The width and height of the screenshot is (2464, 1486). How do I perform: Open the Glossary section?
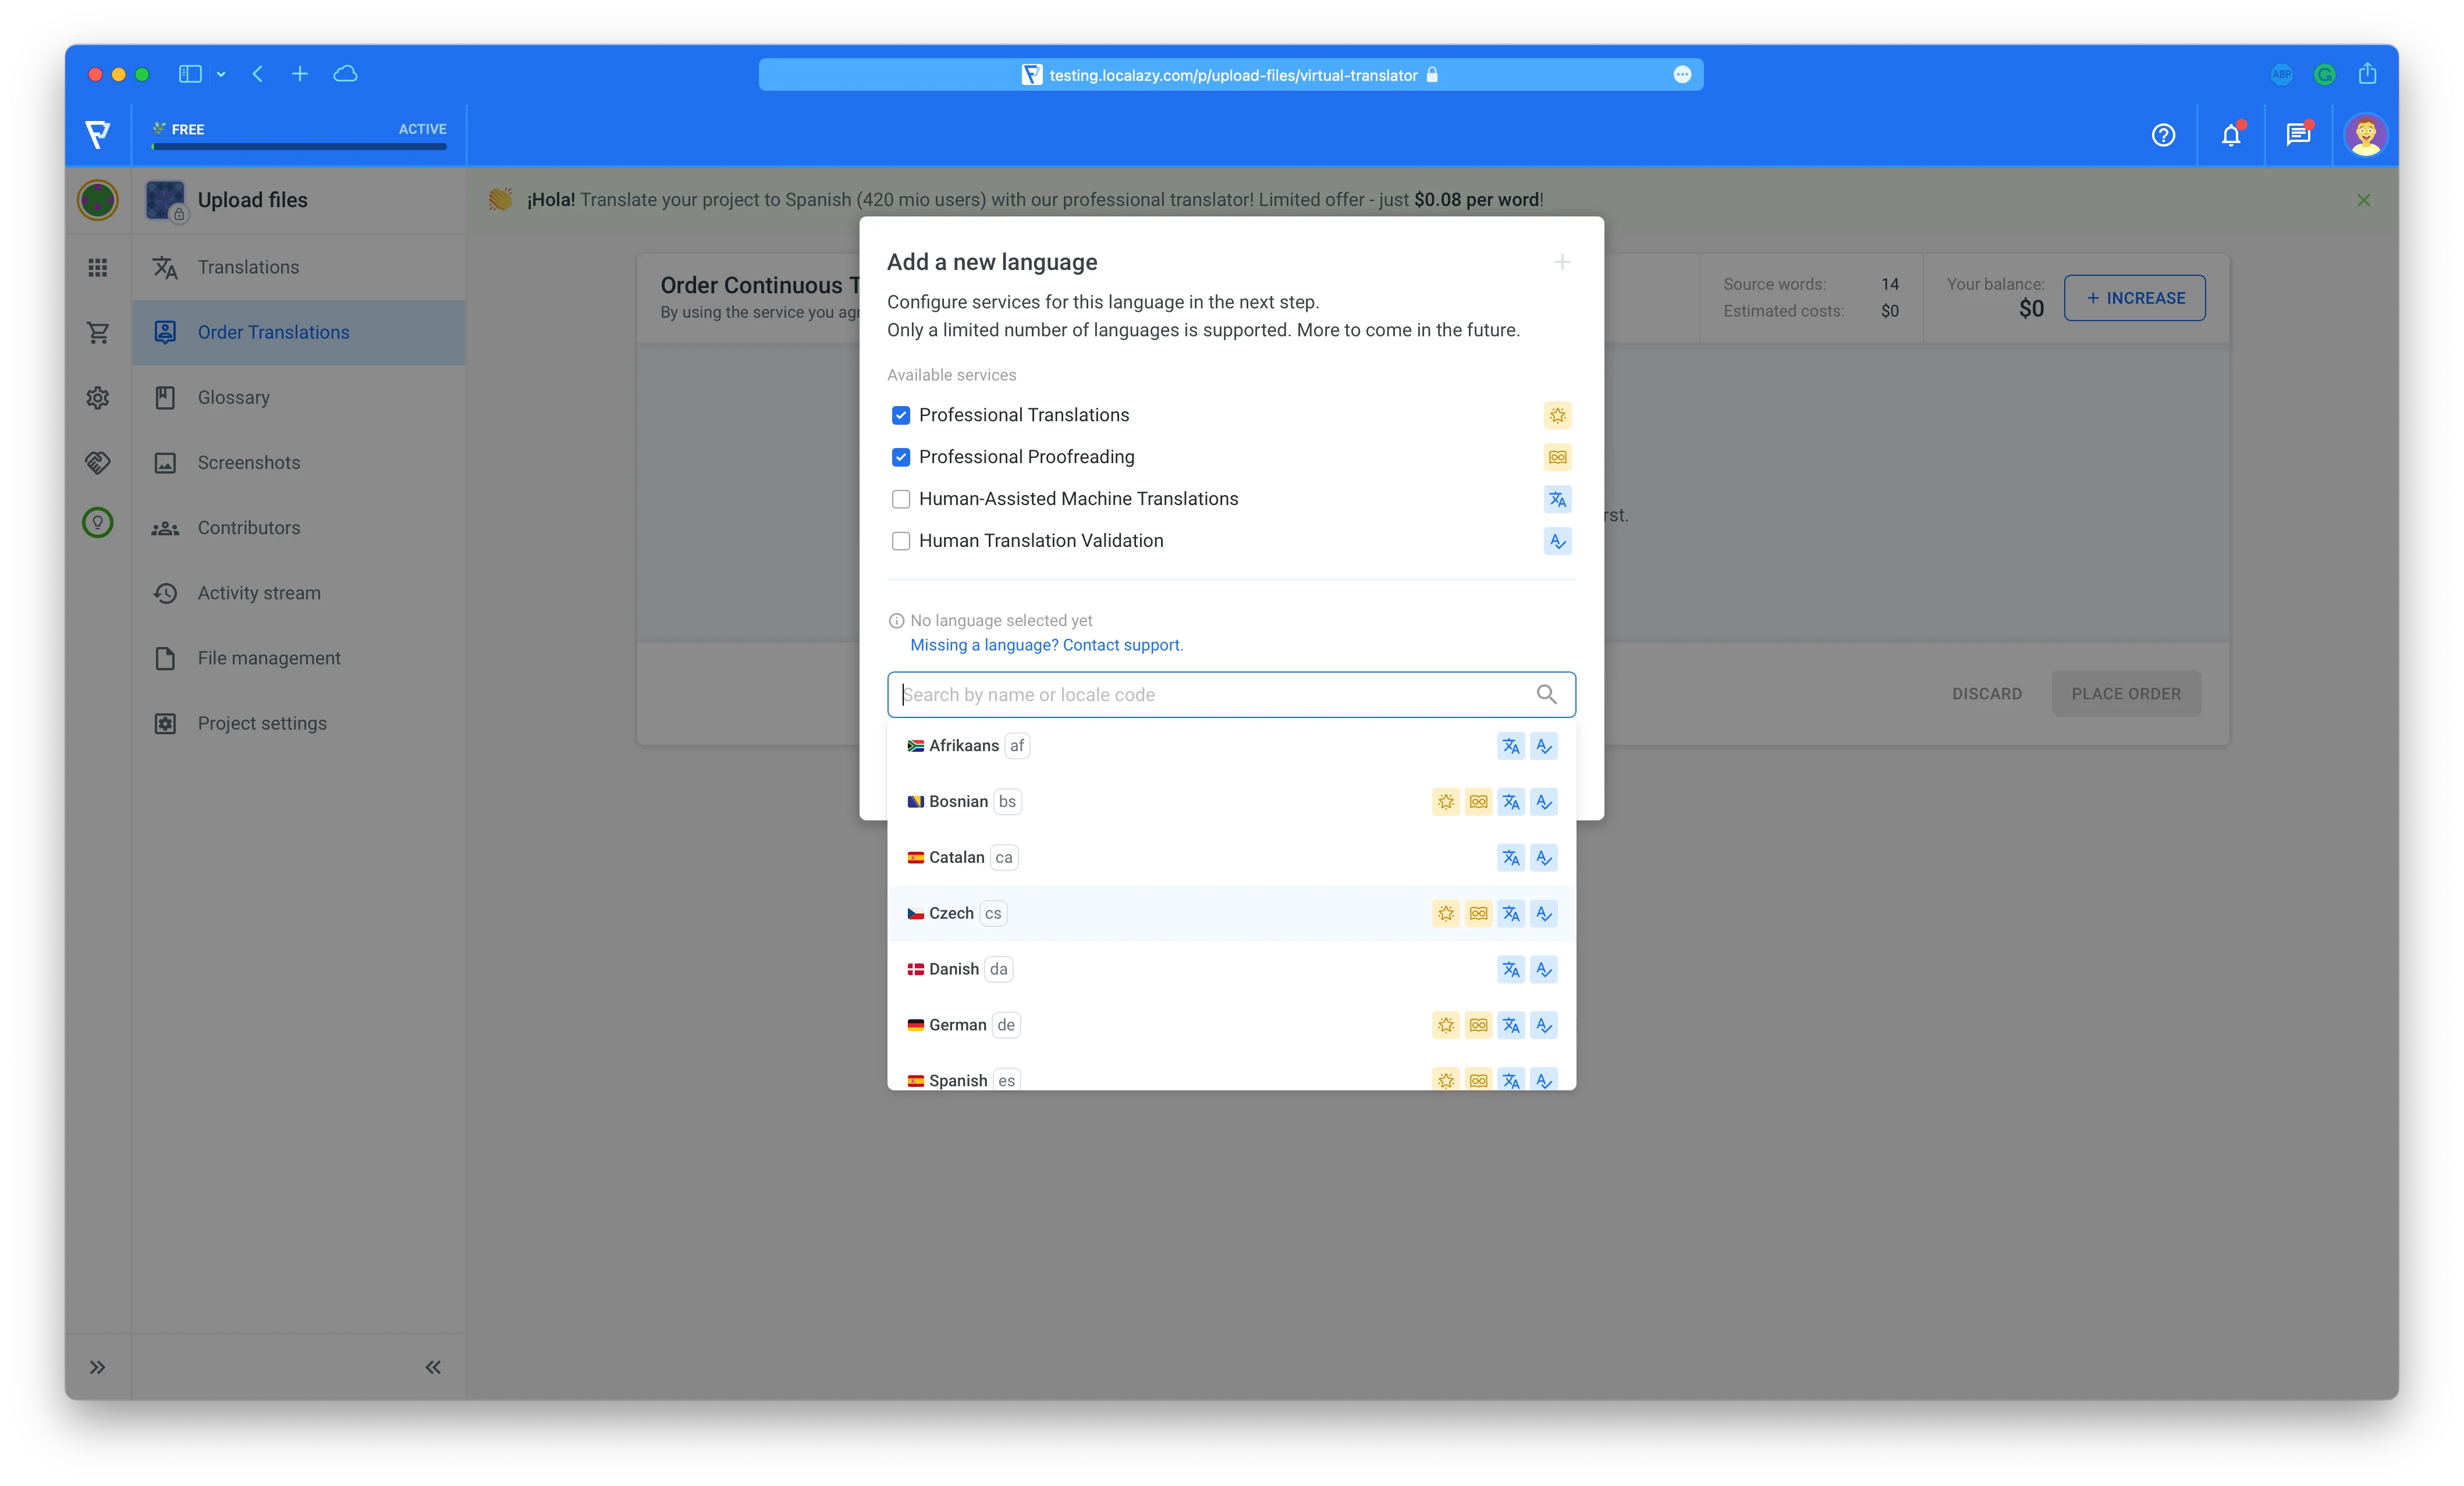[233, 397]
